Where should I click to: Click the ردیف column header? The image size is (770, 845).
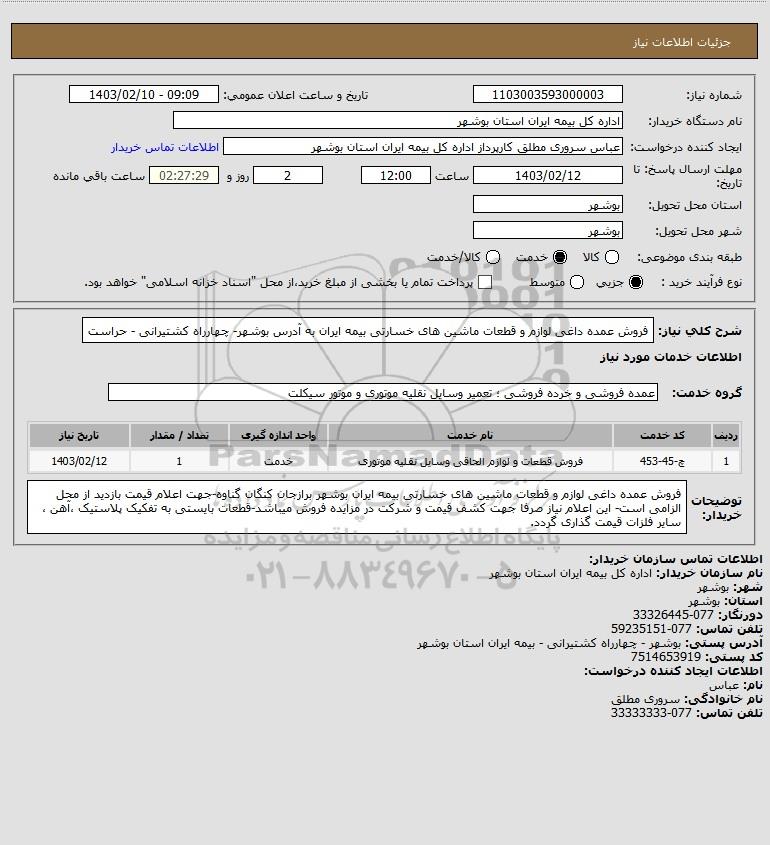726,435
